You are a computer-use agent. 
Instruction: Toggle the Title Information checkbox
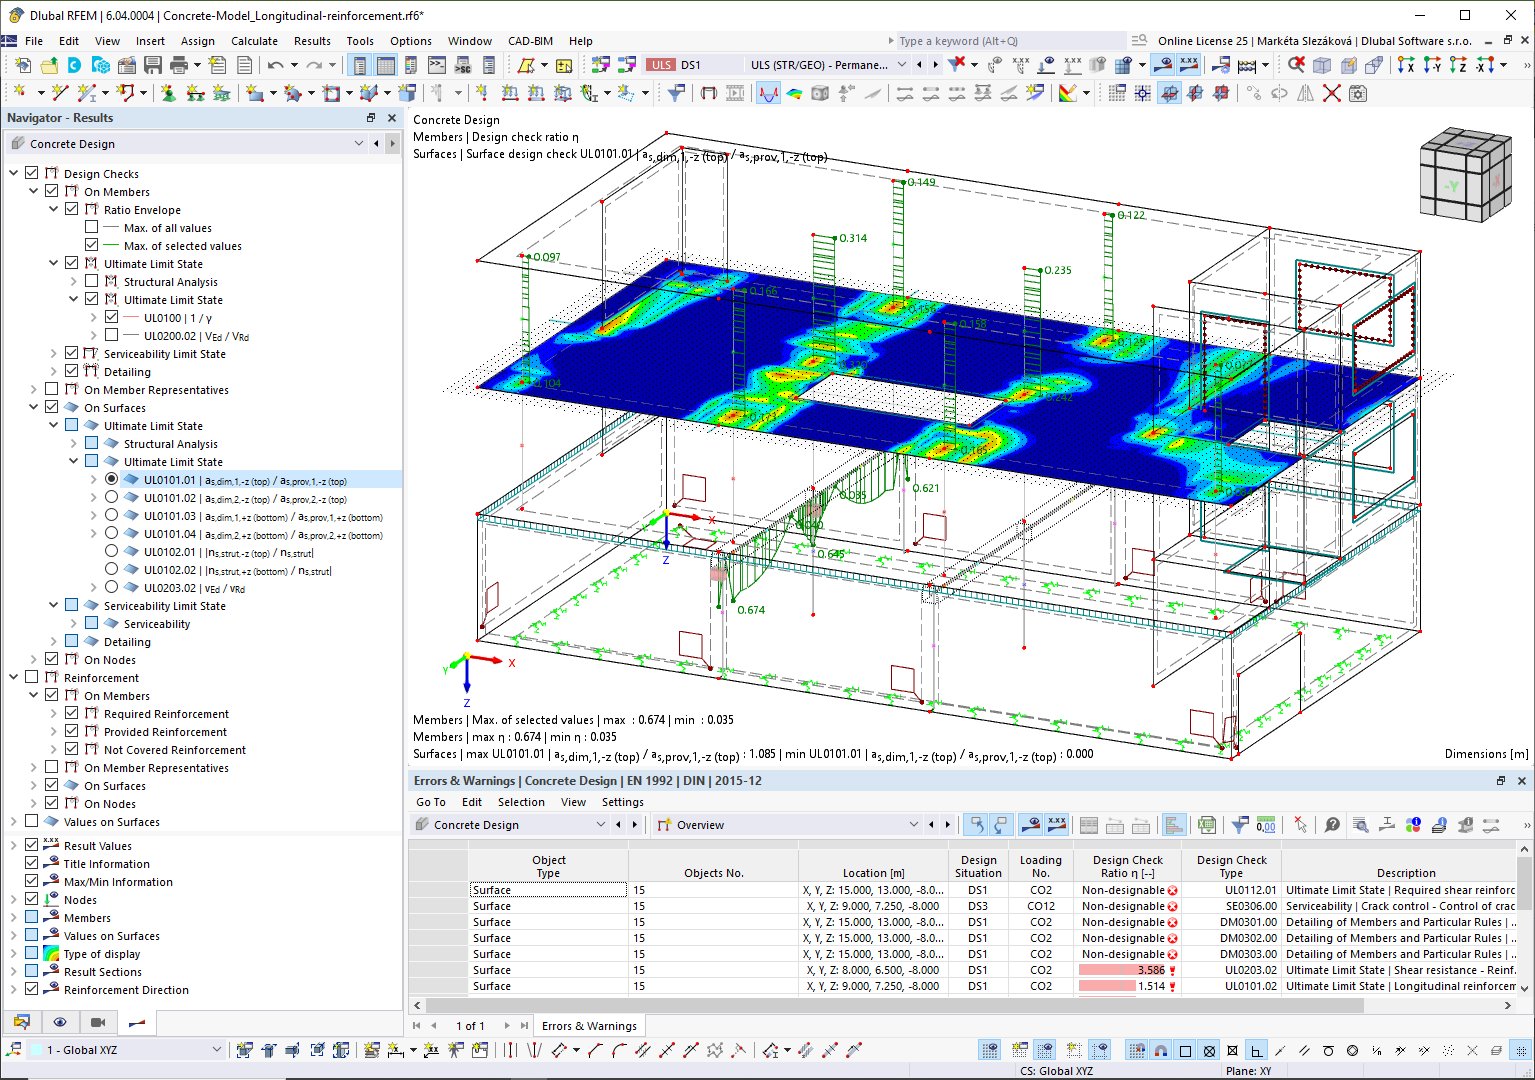tap(32, 864)
